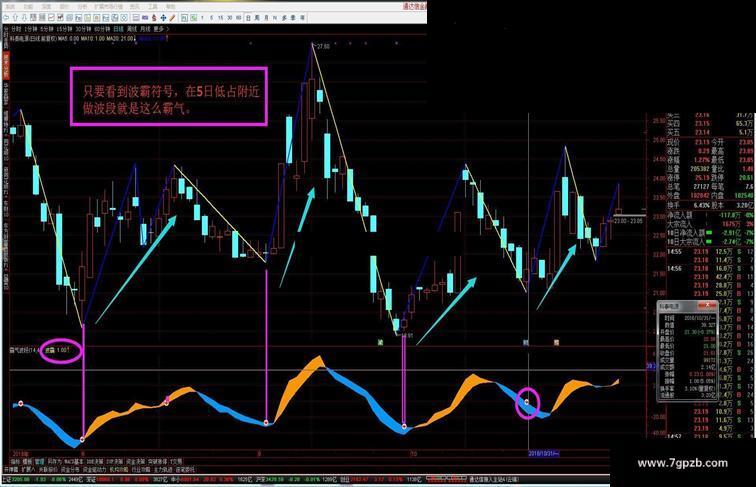Switch to the 1分钟 chart tab

coord(30,29)
